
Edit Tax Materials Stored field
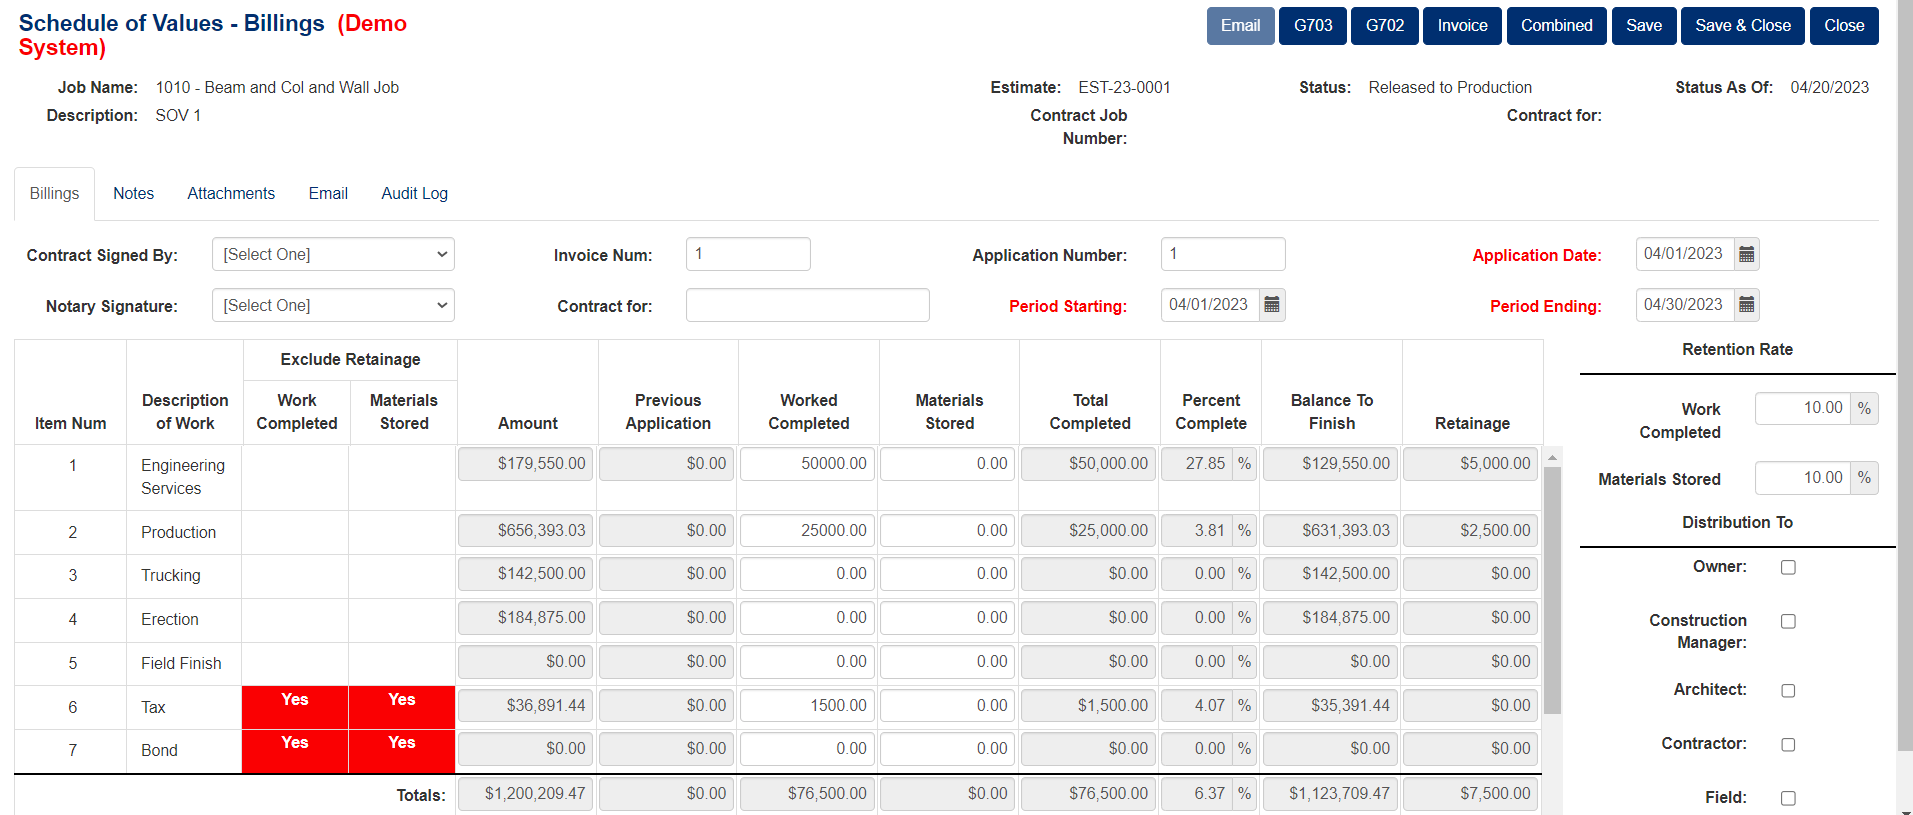click(948, 706)
